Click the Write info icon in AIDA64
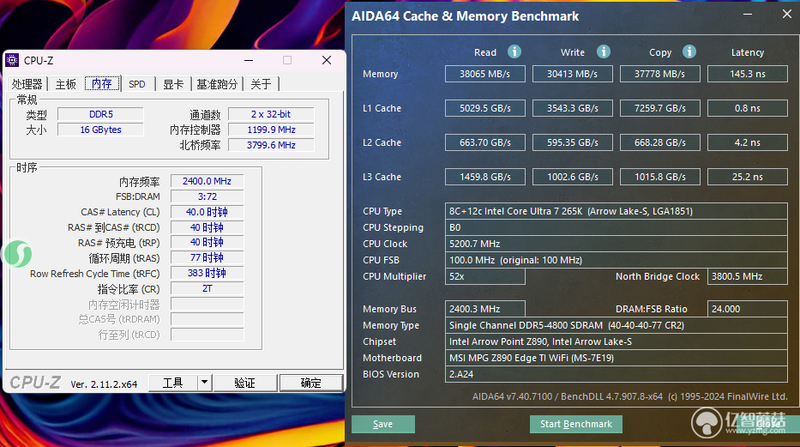The height and width of the screenshot is (447, 800). tap(604, 52)
